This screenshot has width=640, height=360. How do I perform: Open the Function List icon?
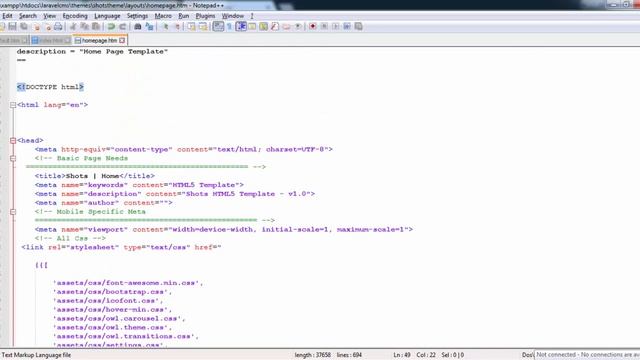click(x=275, y=27)
